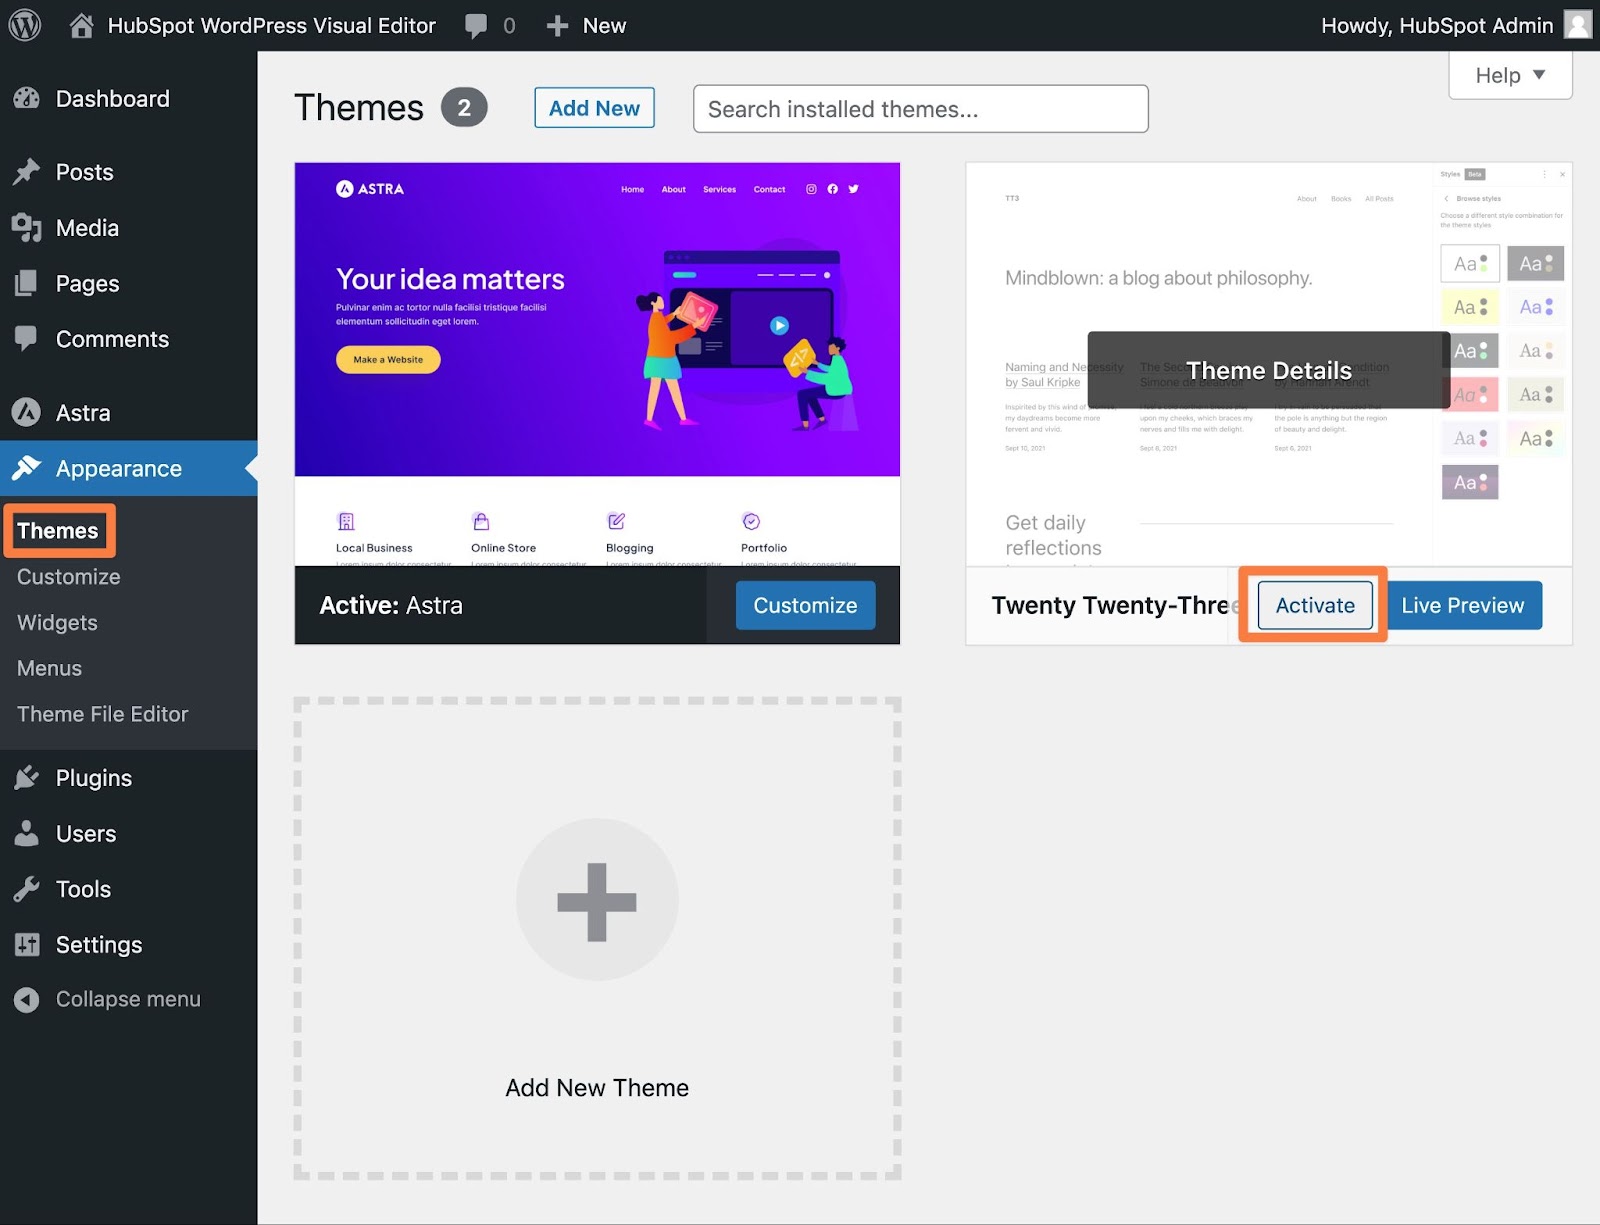Click the Collapse menu arrow icon

(x=27, y=999)
